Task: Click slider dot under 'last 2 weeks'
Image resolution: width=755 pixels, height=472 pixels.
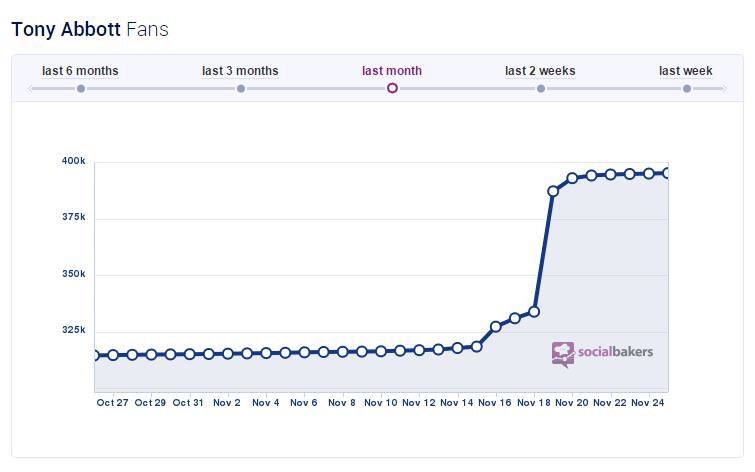Action: pyautogui.click(x=541, y=89)
